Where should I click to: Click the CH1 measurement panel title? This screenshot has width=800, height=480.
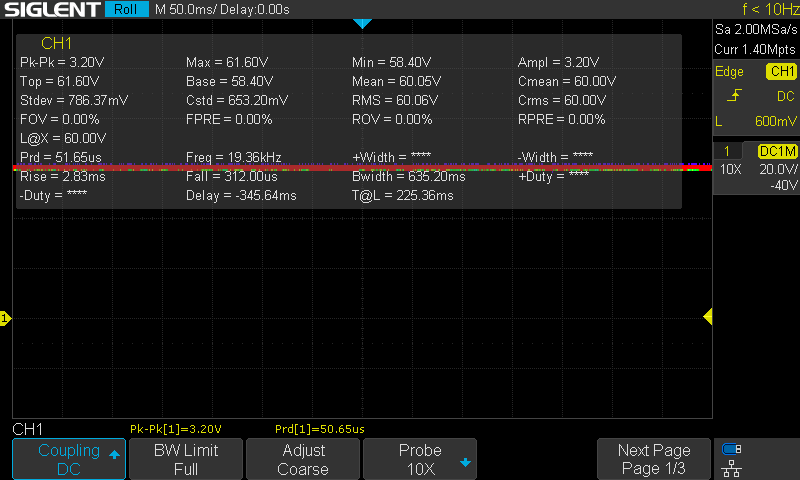[56, 43]
